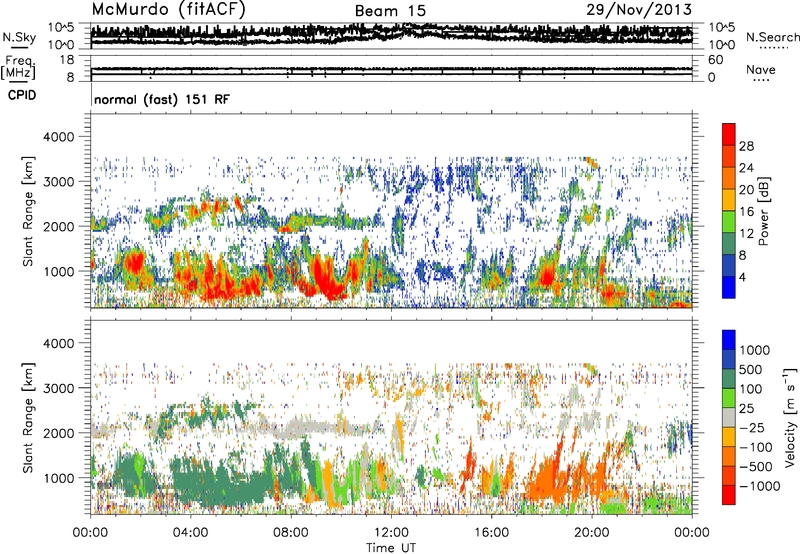Click the '04:00' time axis label

point(190,533)
